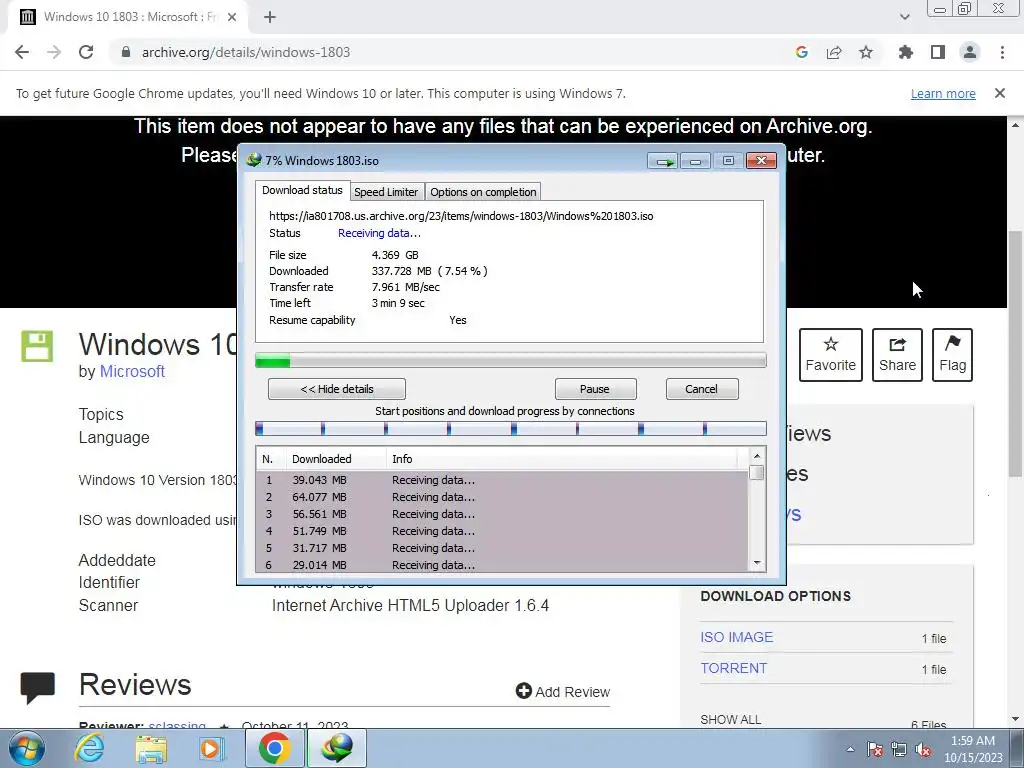The image size is (1024, 768).
Task: Open Chrome extensions puzzle icon
Action: pyautogui.click(x=905, y=52)
